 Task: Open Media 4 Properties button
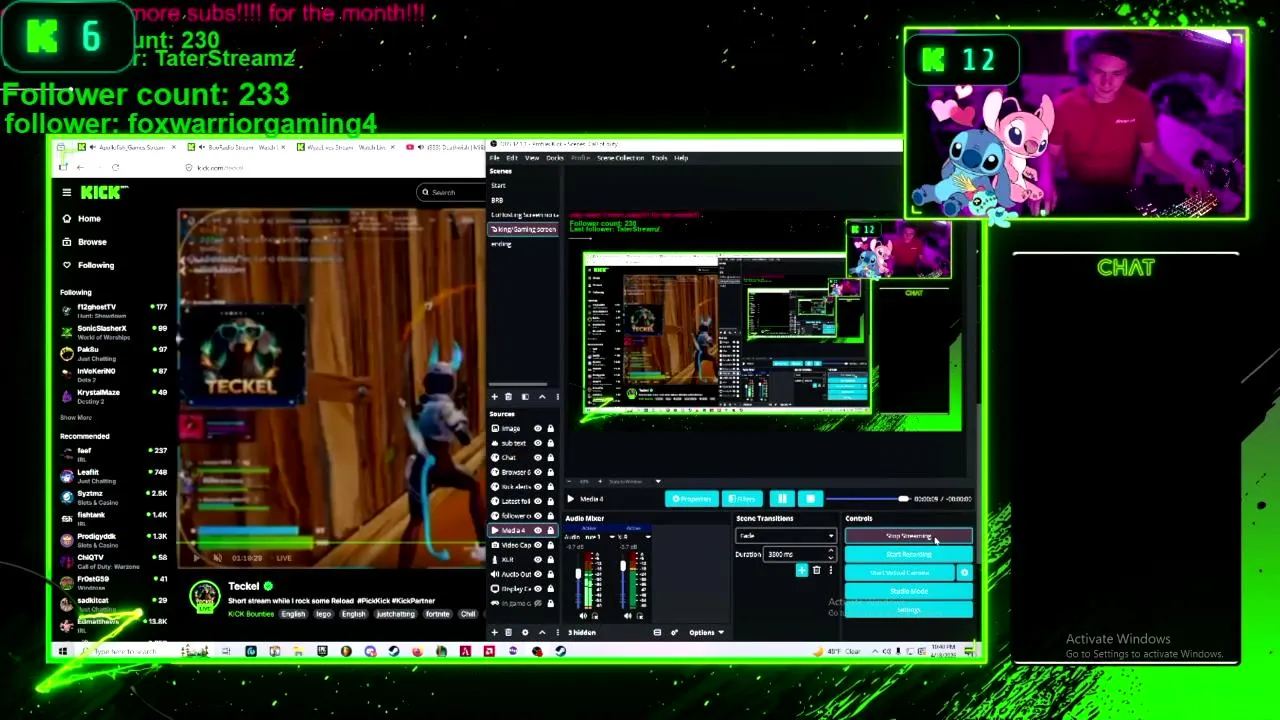coord(691,499)
